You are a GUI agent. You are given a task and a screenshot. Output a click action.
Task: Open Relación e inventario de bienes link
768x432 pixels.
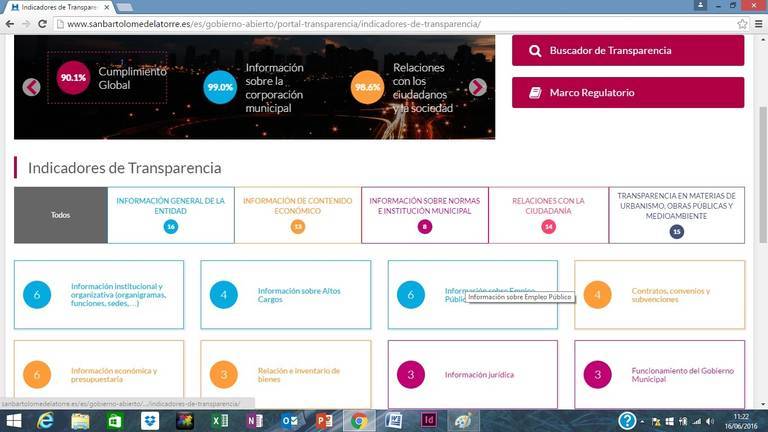[299, 375]
